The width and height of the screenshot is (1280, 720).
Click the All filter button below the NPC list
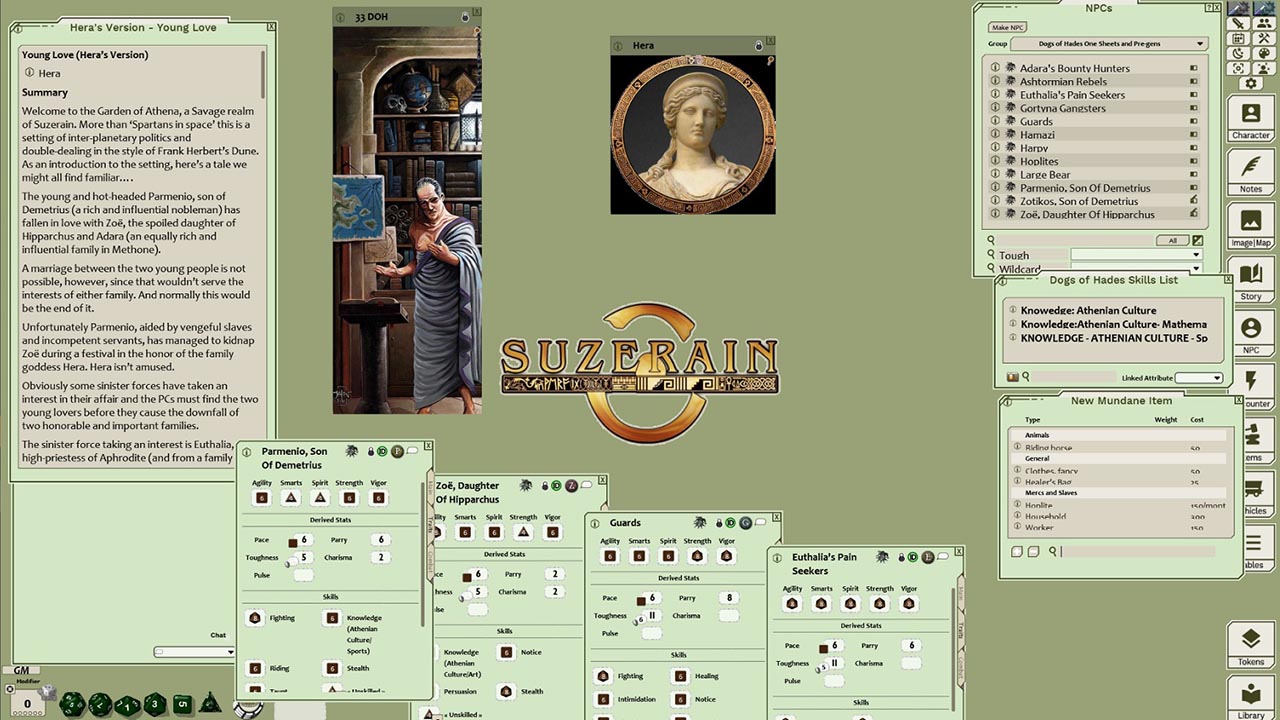(x=1173, y=240)
